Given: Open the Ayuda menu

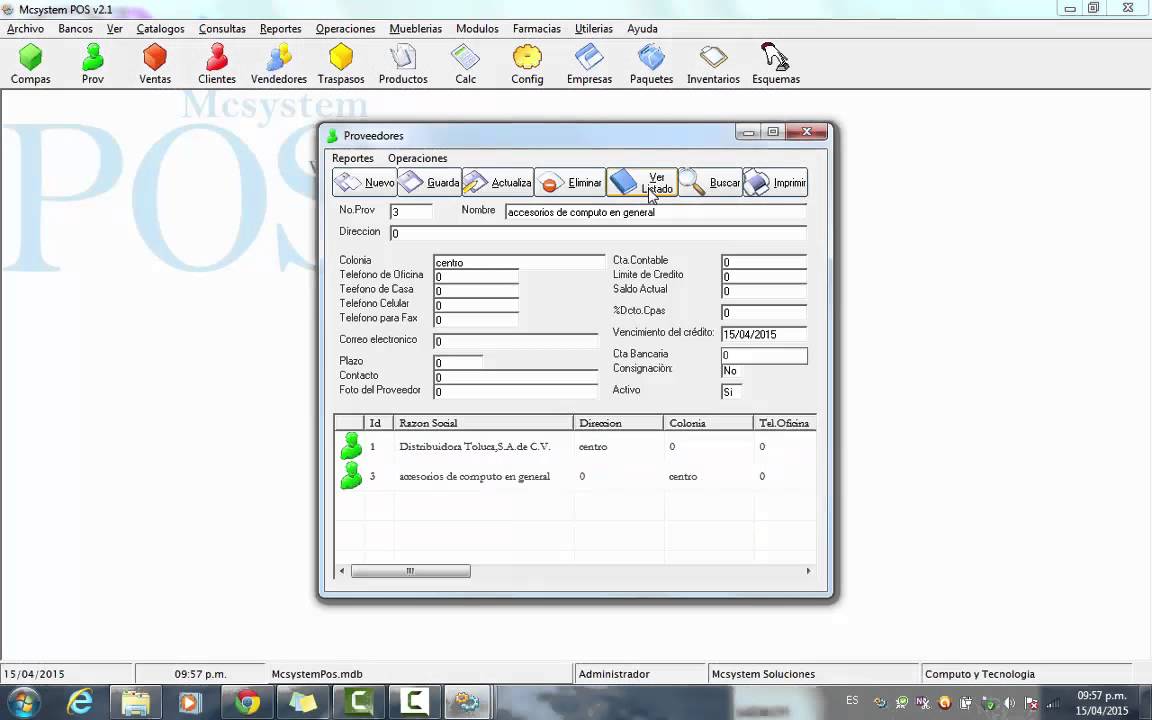Looking at the screenshot, I should (x=642, y=29).
